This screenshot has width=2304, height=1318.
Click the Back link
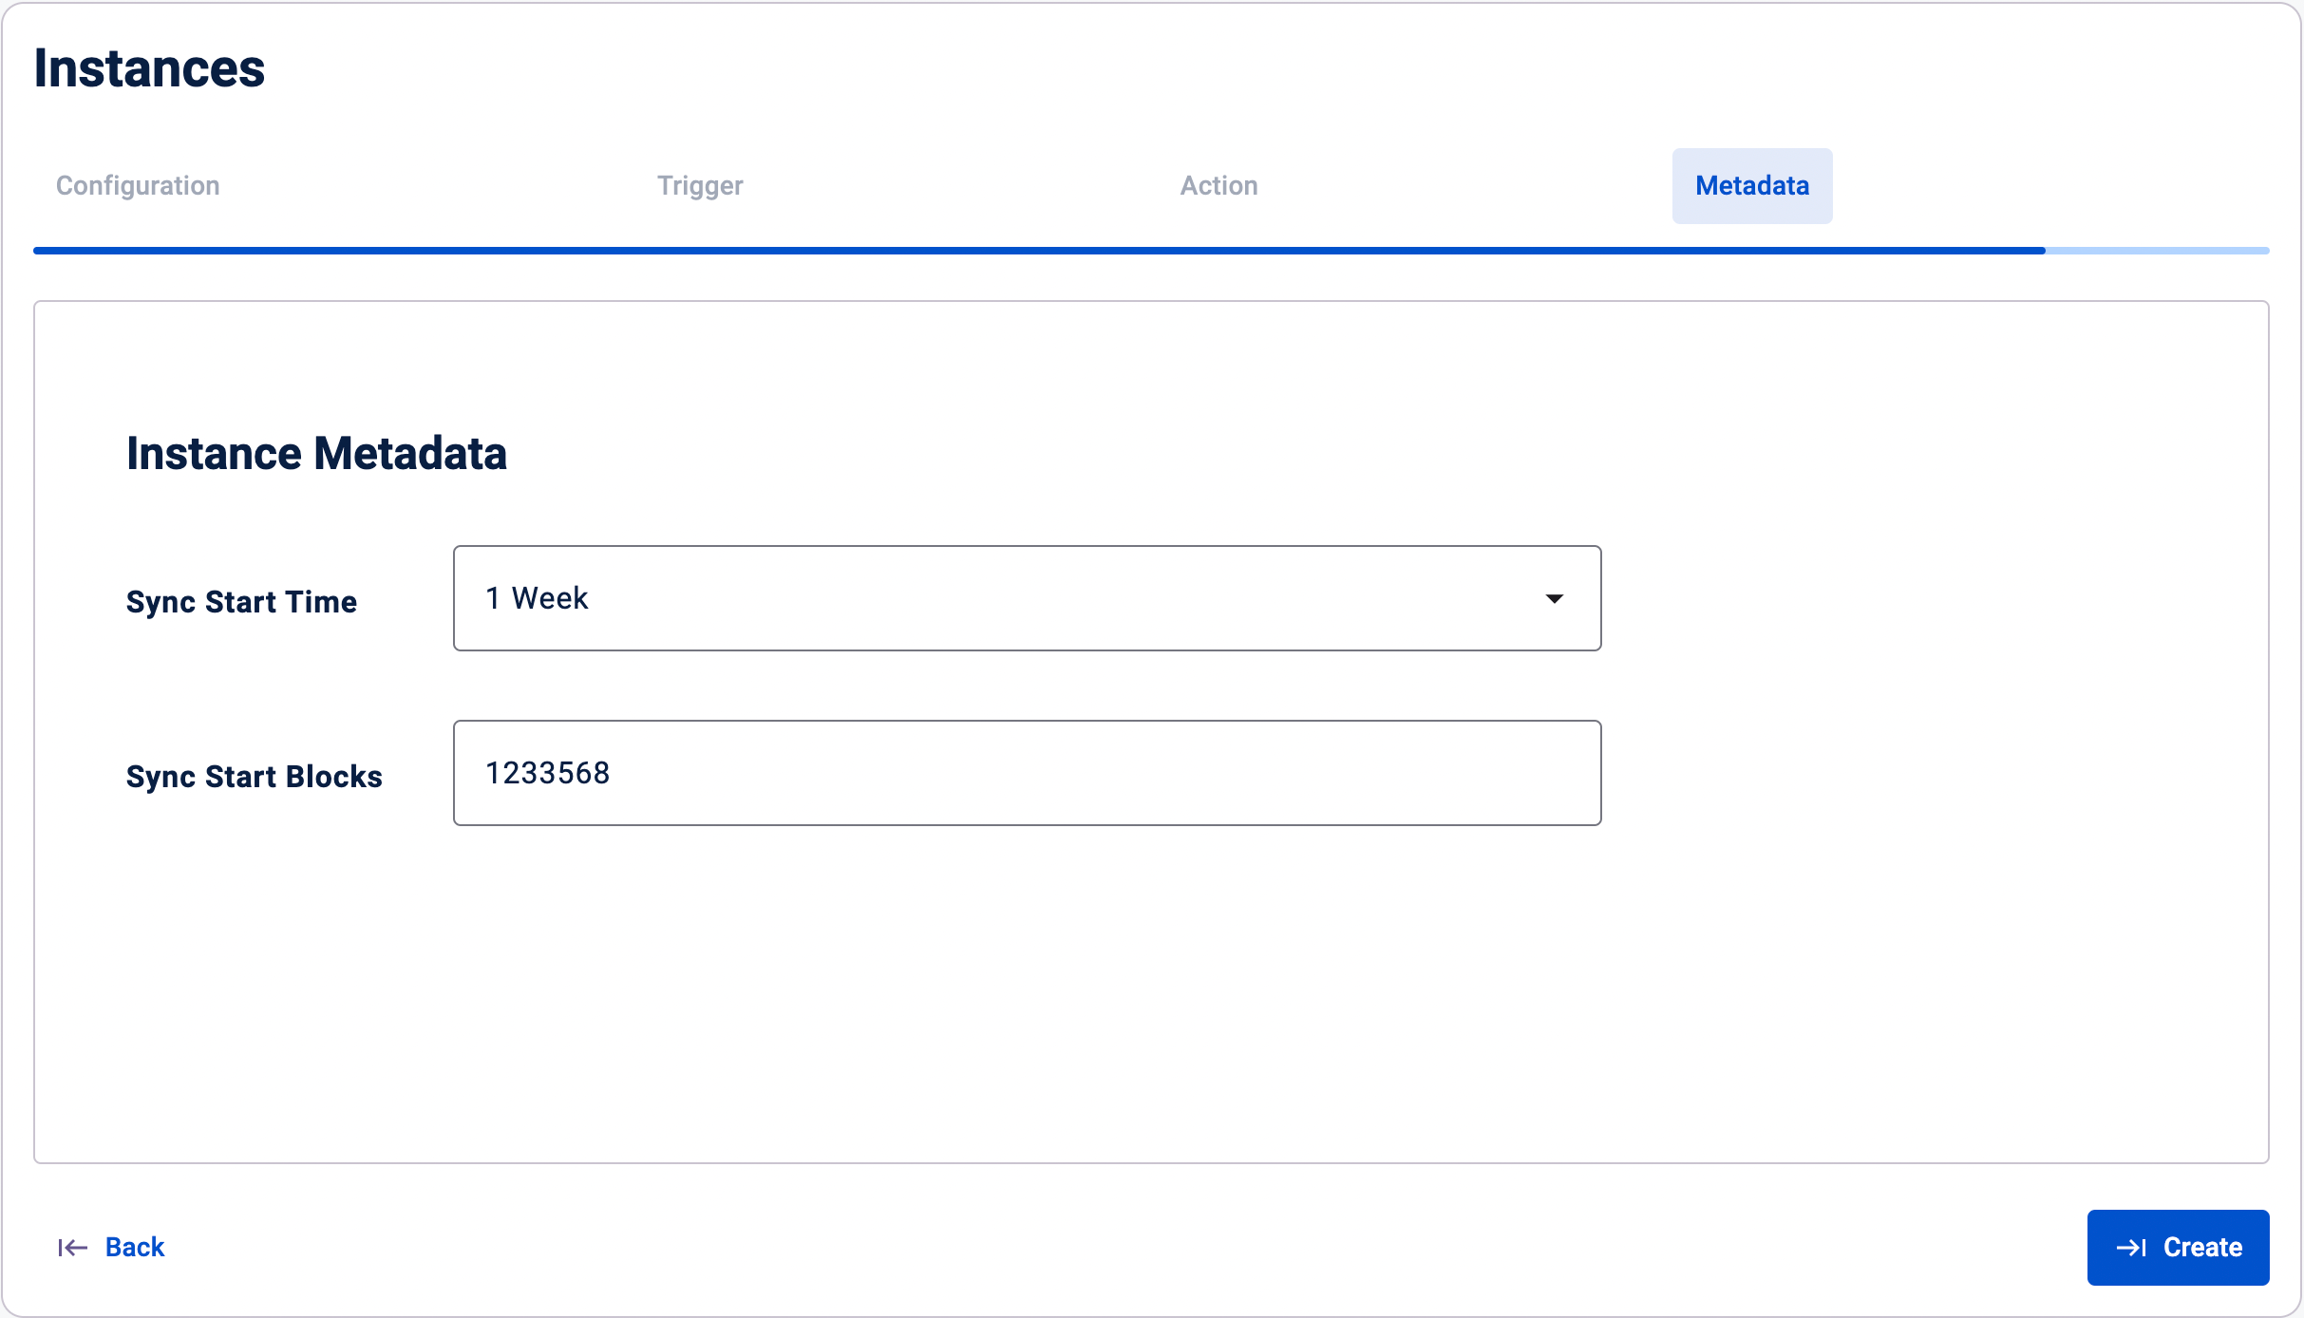[x=134, y=1247]
